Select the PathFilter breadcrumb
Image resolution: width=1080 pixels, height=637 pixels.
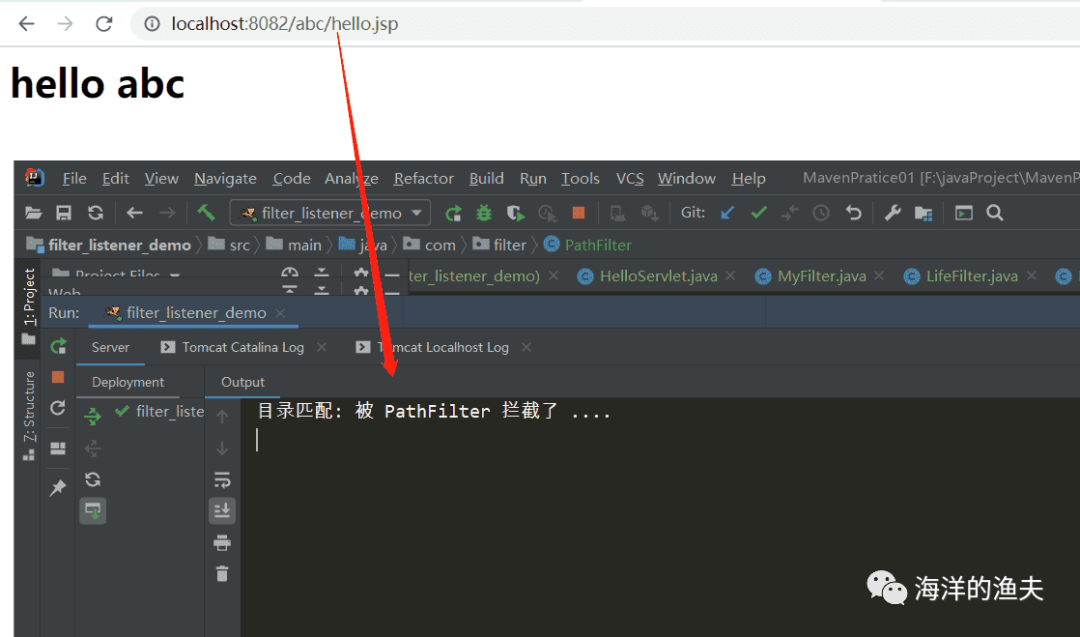[588, 245]
